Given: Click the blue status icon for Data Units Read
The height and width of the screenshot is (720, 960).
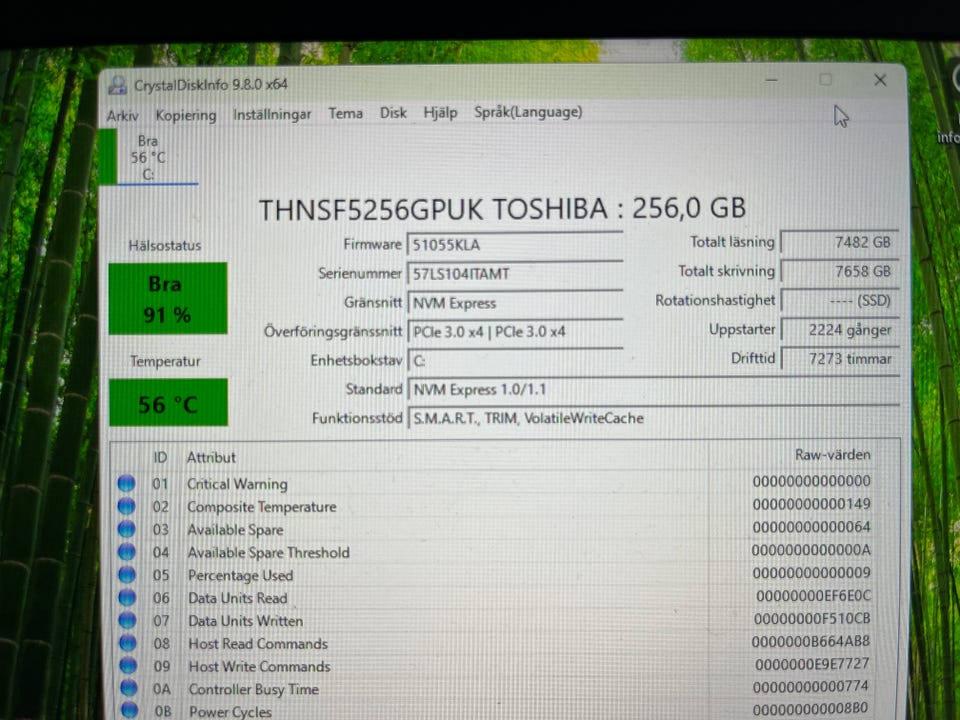Looking at the screenshot, I should [x=127, y=598].
